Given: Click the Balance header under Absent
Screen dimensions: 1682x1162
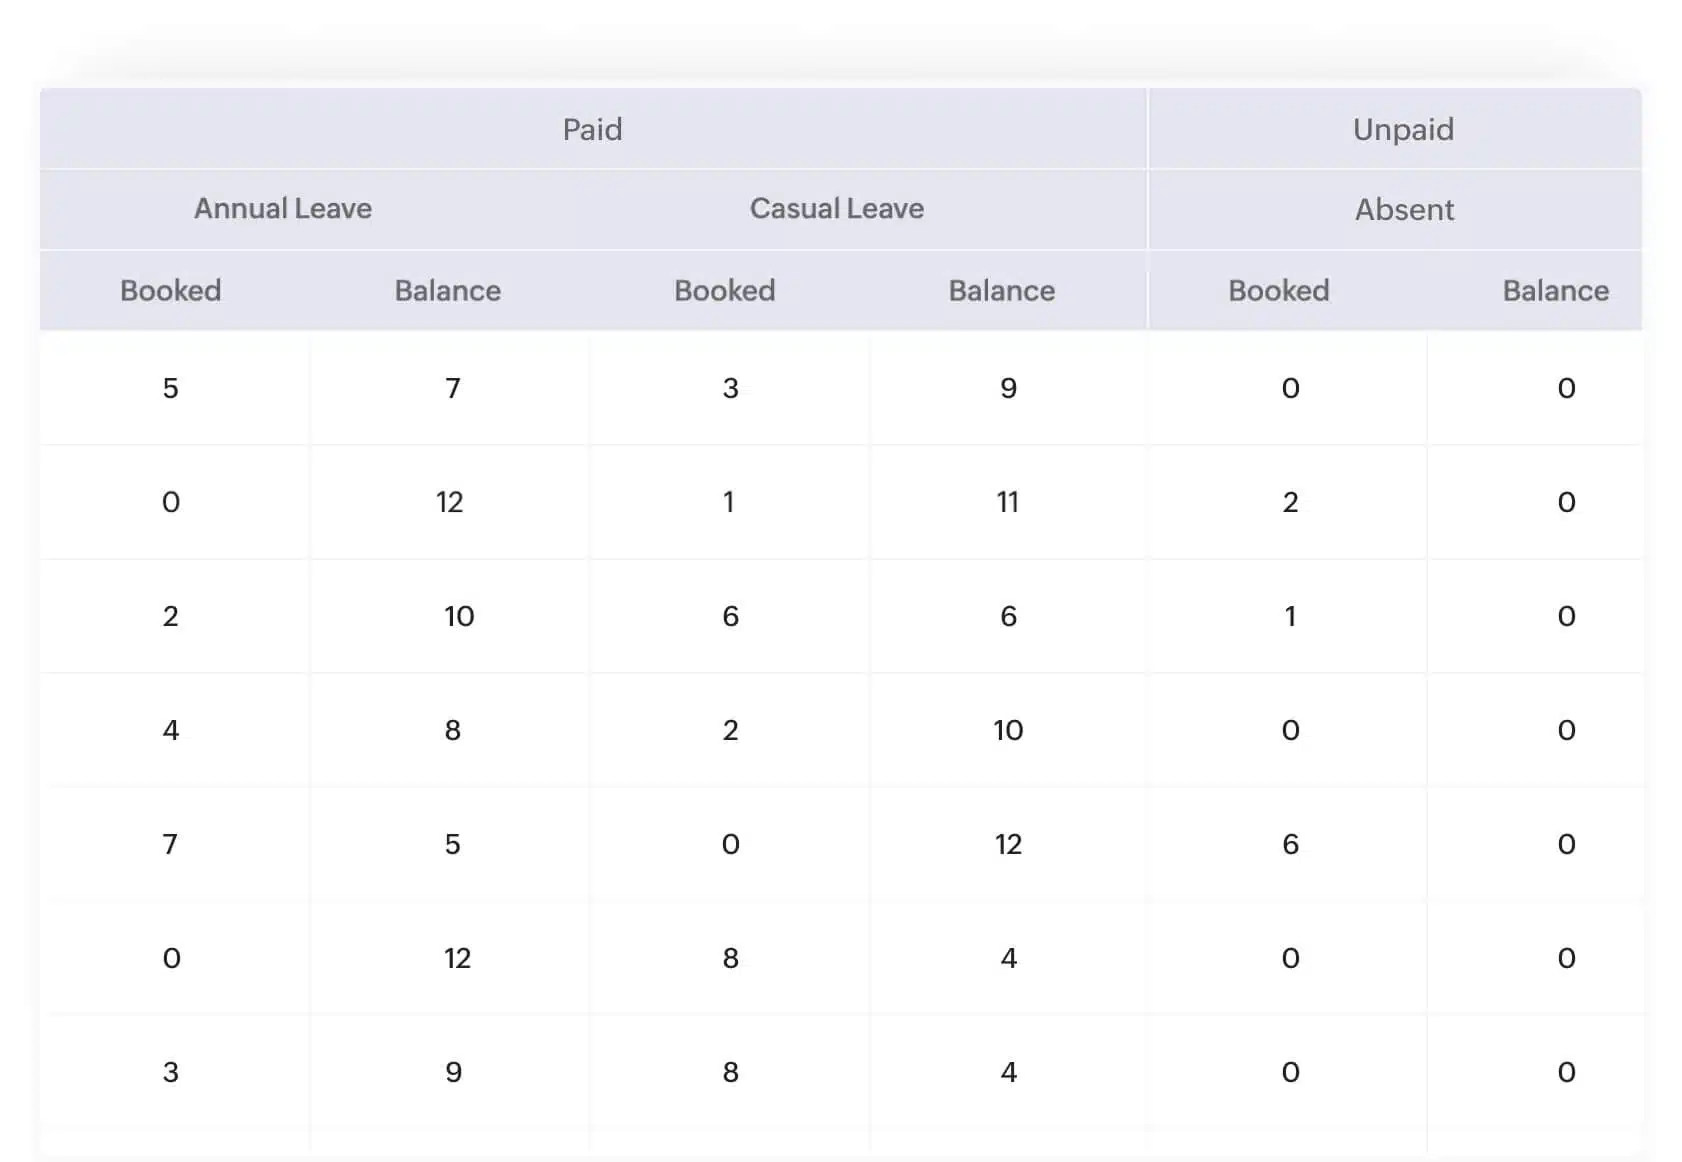Looking at the screenshot, I should [1556, 290].
